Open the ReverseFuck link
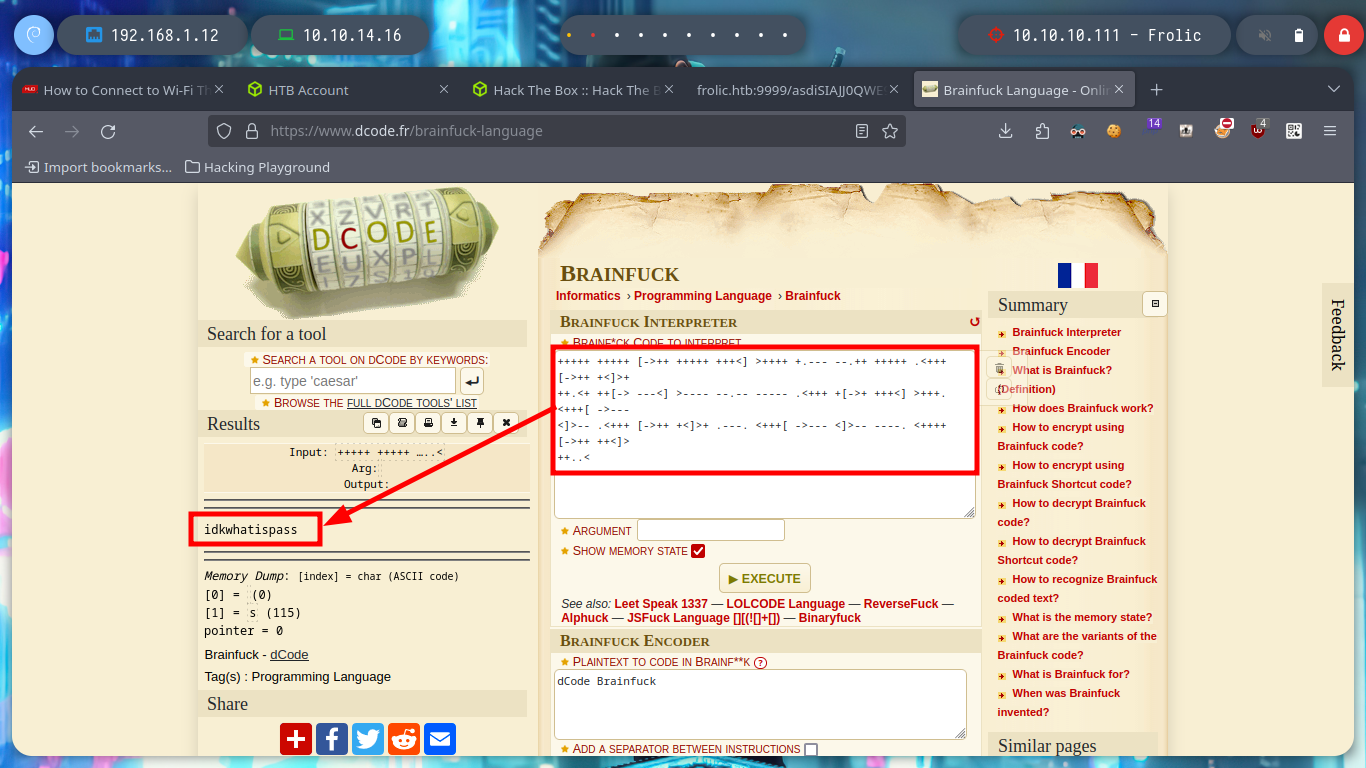The image size is (1366, 768). (x=901, y=604)
